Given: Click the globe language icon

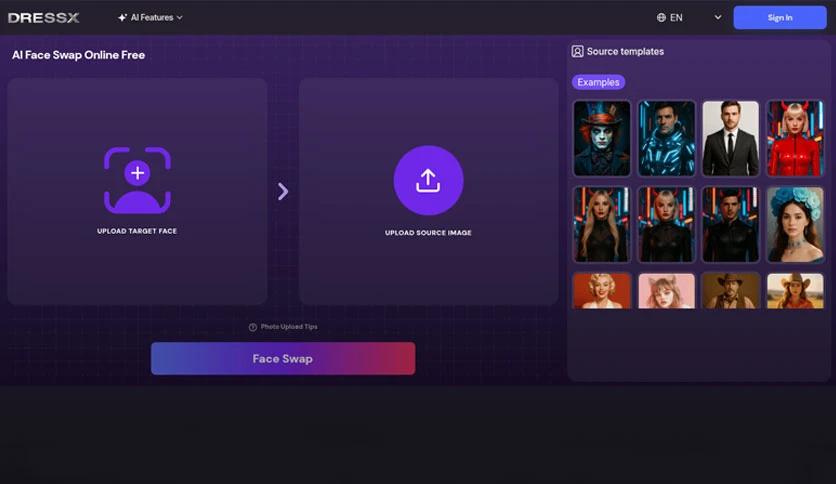Looking at the screenshot, I should click(x=661, y=18).
